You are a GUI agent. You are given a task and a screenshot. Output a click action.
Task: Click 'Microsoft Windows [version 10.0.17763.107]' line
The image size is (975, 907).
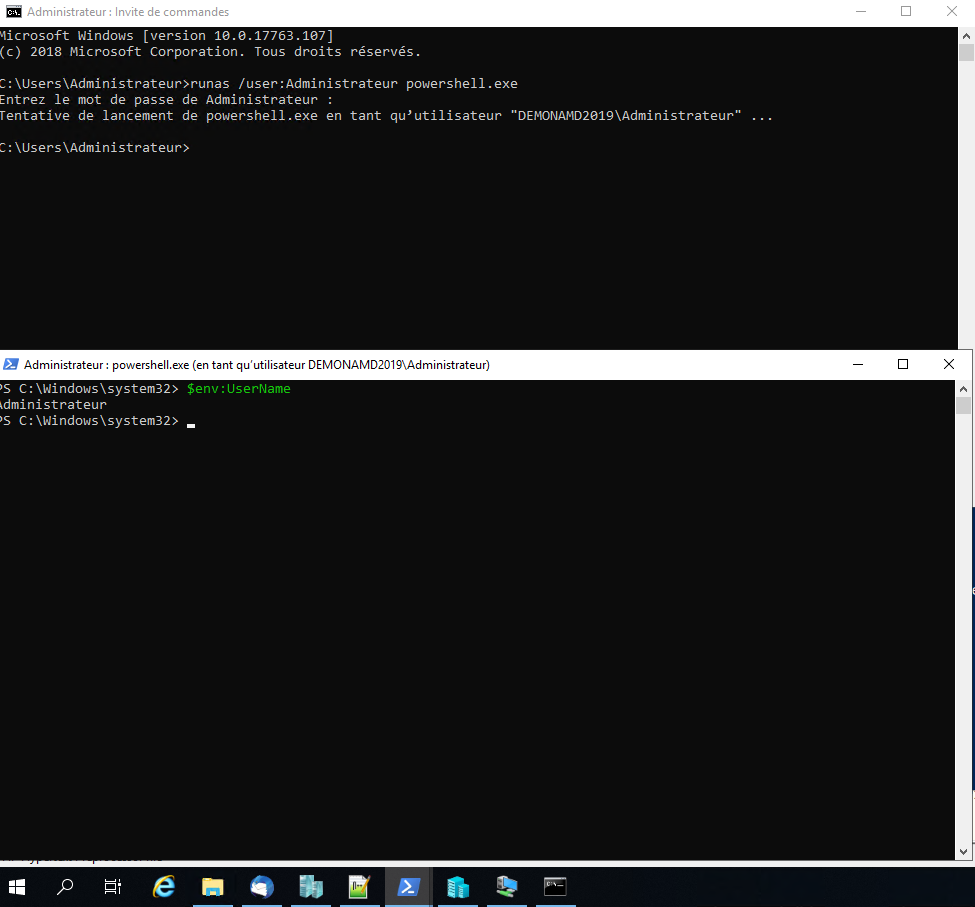pos(167,35)
